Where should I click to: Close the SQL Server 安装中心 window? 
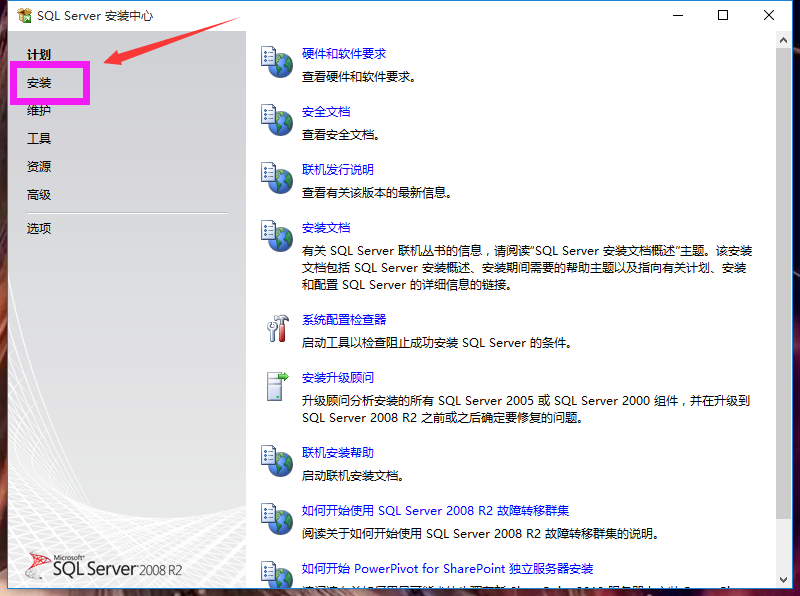[768, 15]
